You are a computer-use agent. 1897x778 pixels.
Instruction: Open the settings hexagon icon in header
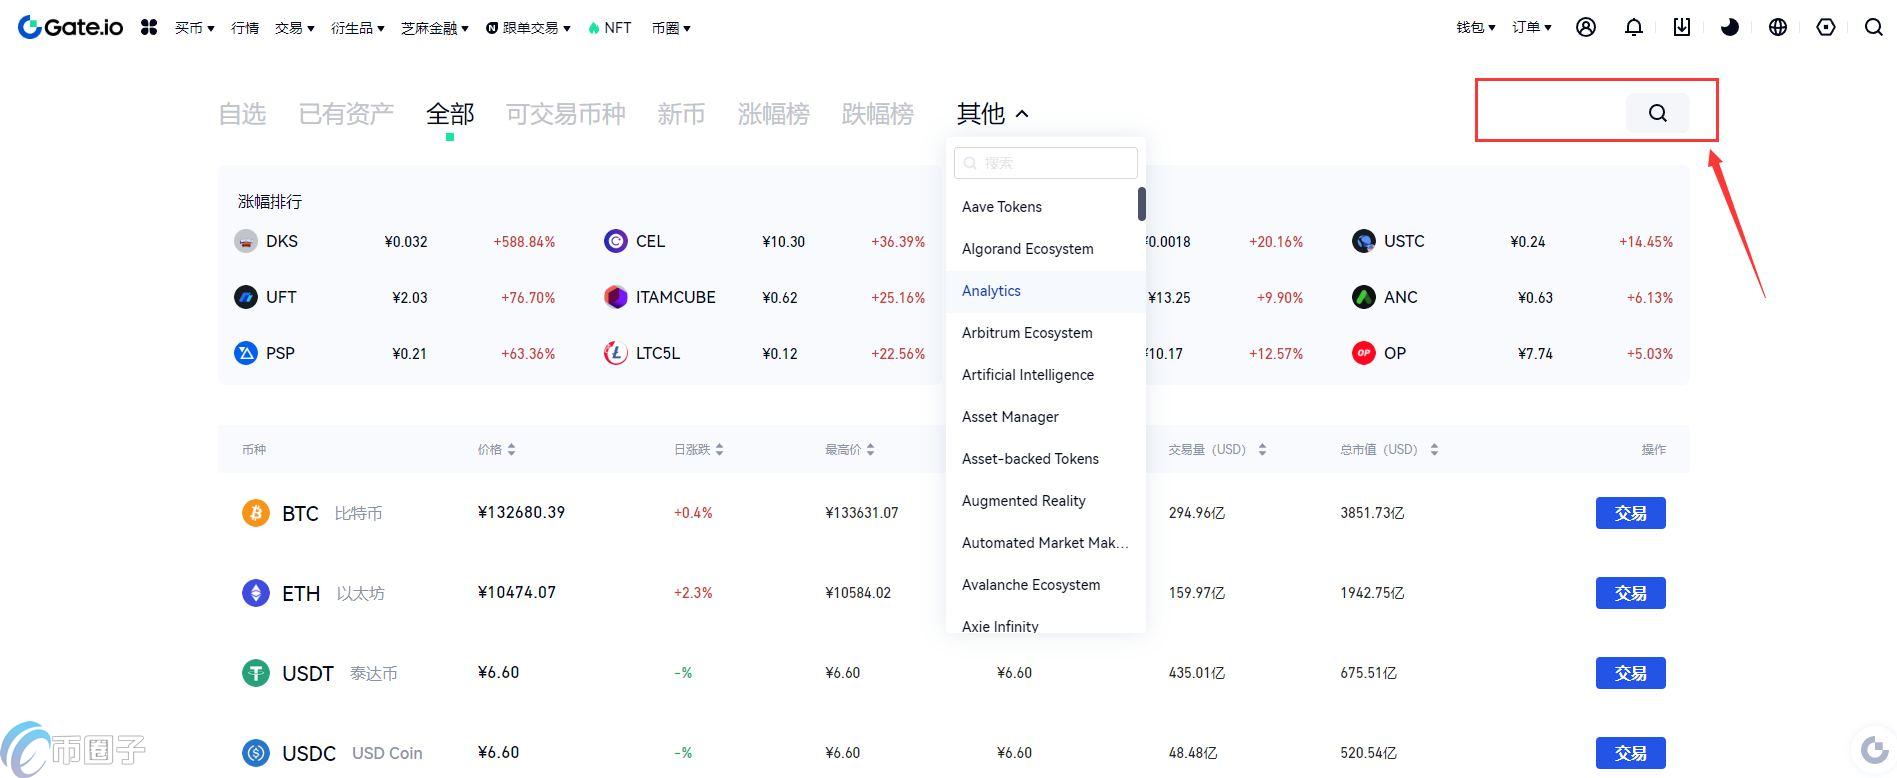(x=1826, y=27)
